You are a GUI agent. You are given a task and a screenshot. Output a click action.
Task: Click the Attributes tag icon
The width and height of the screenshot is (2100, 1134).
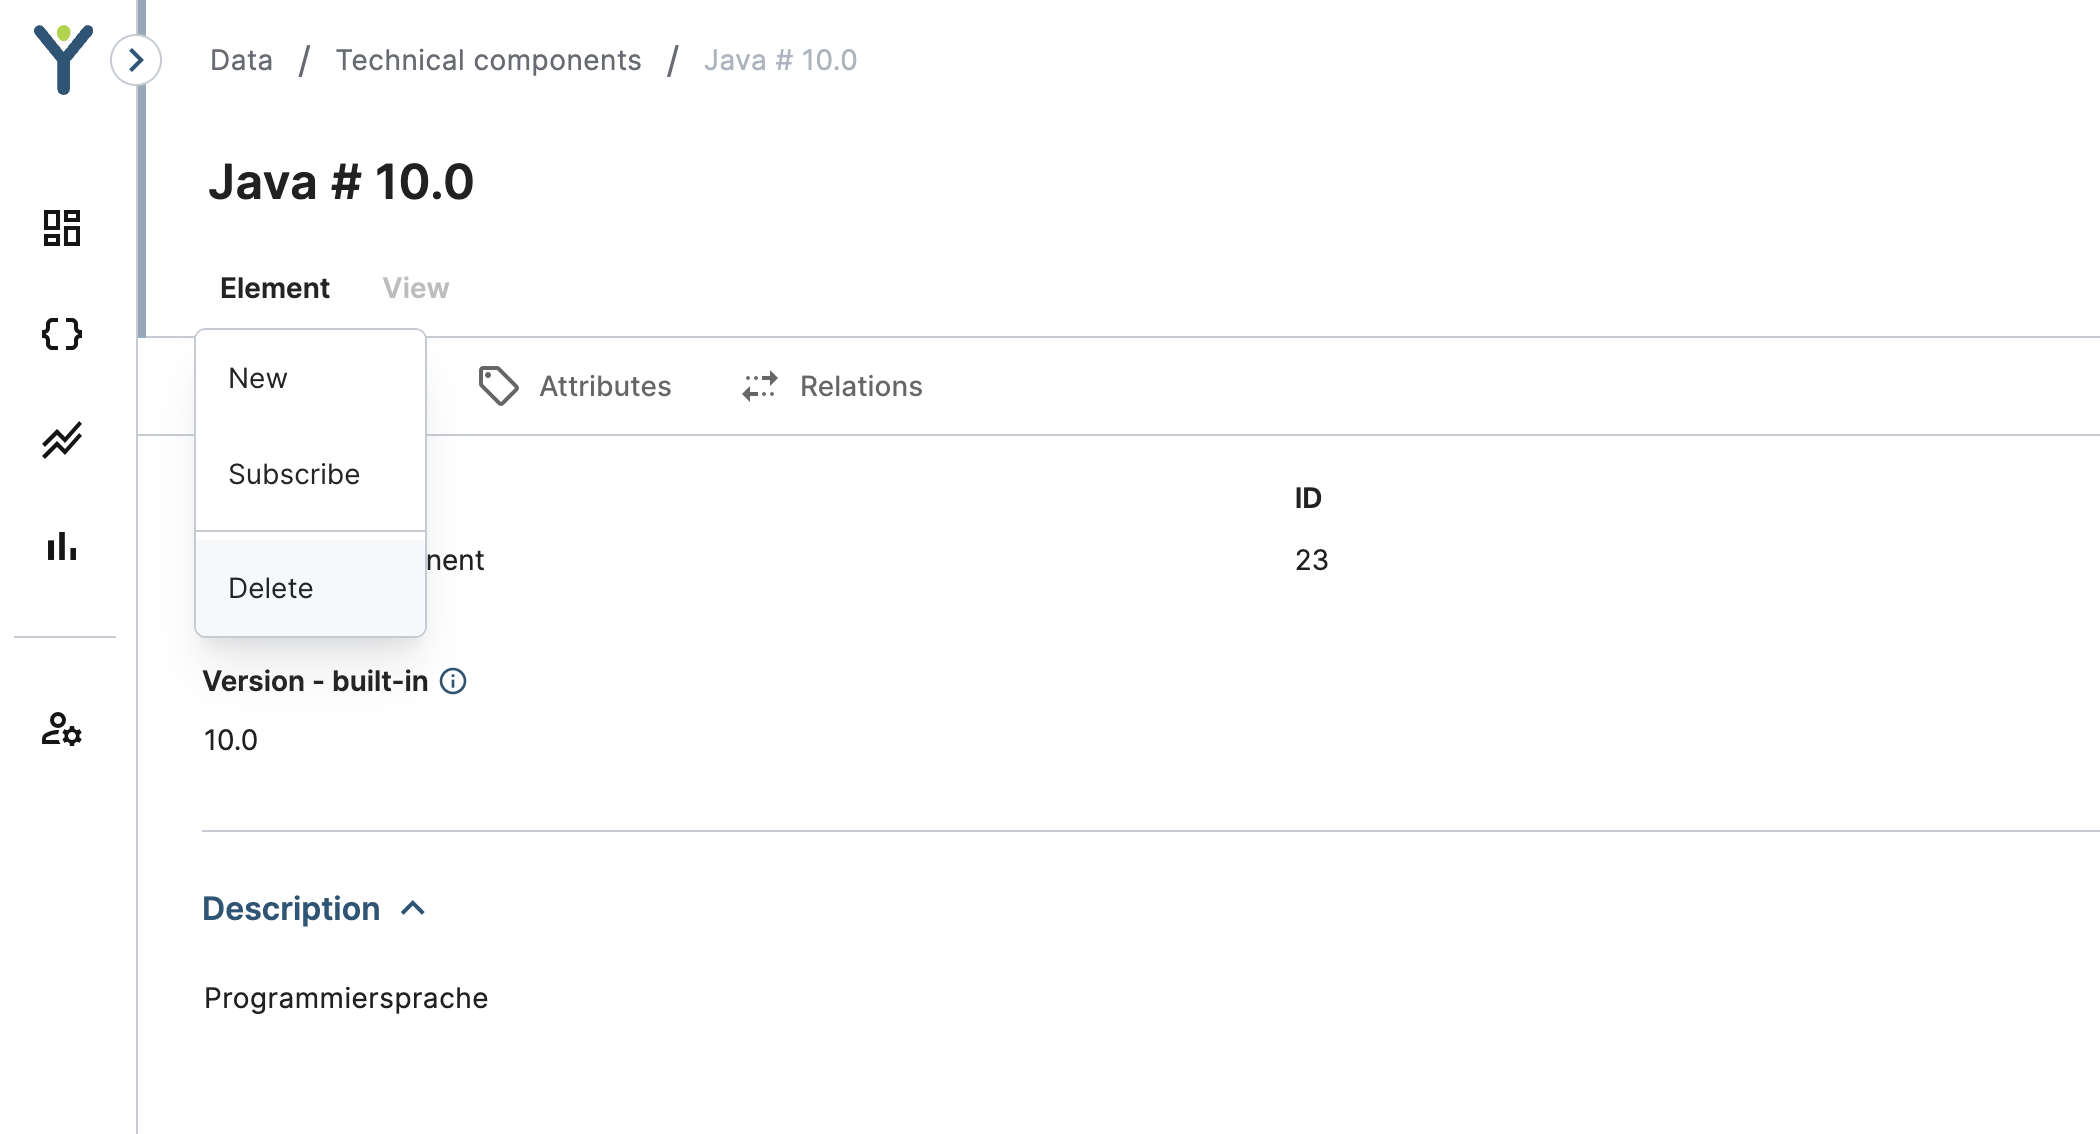(498, 386)
